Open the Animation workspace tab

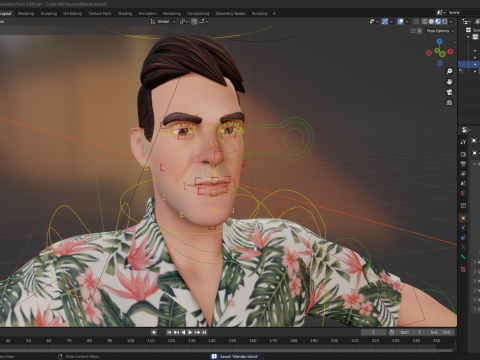tap(148, 14)
